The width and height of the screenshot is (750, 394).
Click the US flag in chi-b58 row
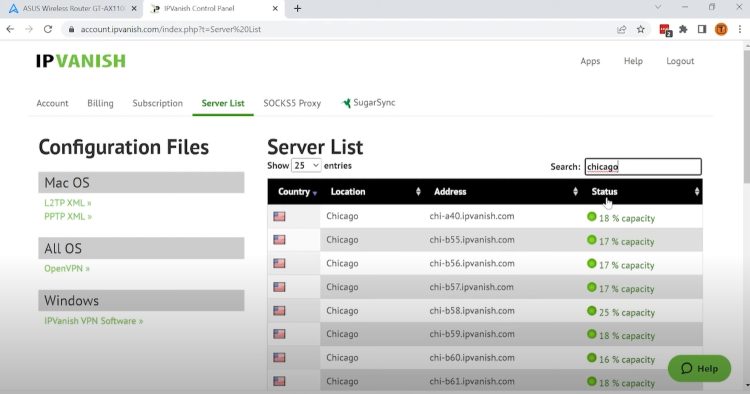(x=279, y=311)
